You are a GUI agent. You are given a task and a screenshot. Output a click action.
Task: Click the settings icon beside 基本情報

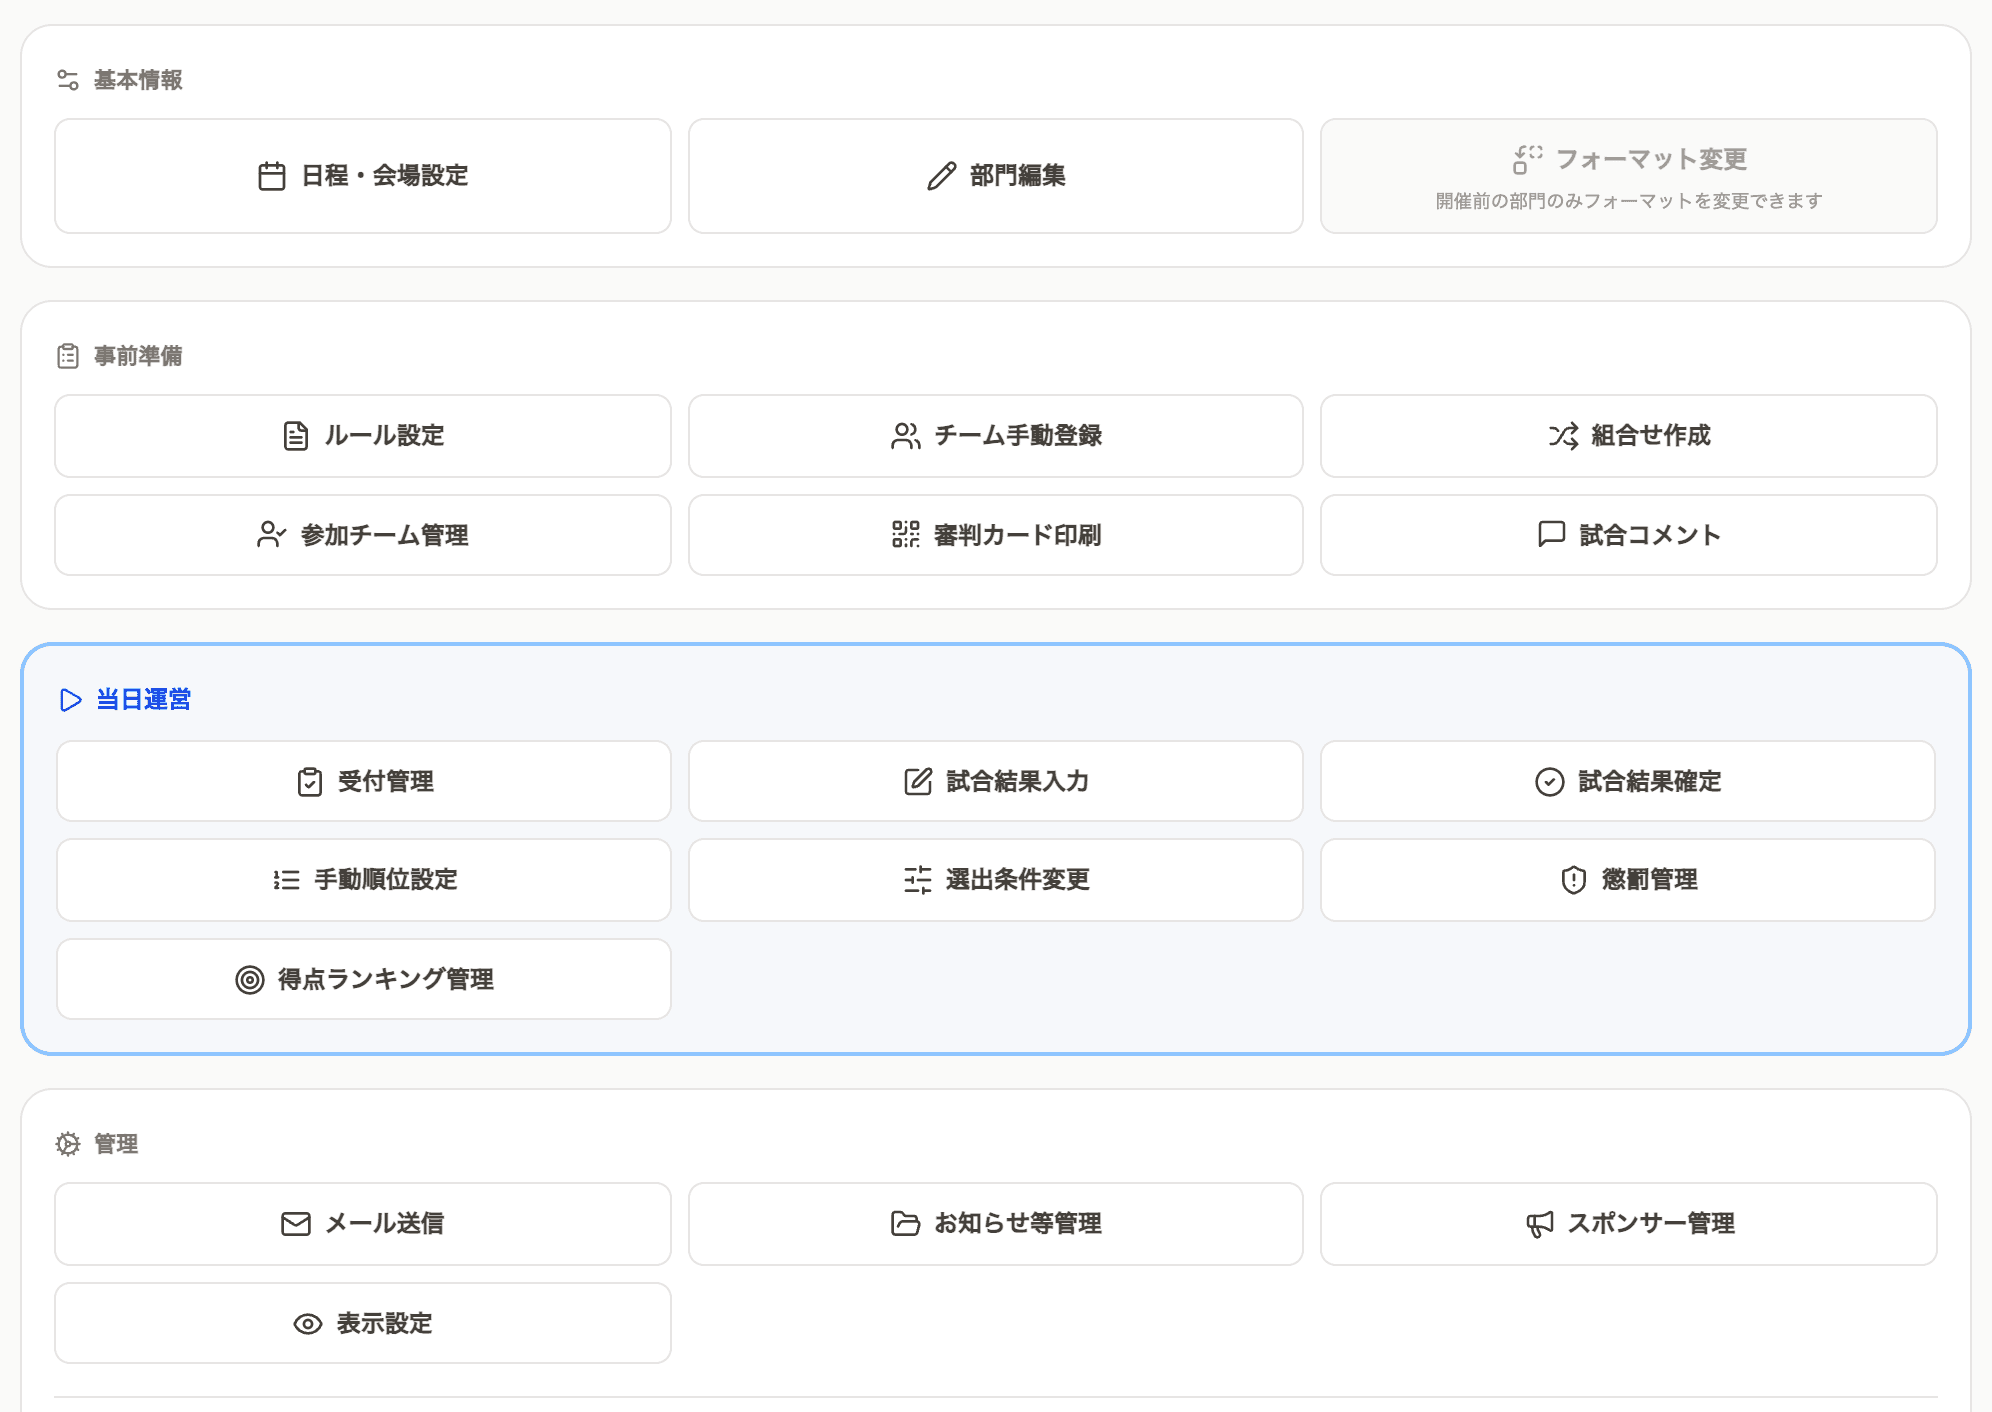click(x=68, y=80)
